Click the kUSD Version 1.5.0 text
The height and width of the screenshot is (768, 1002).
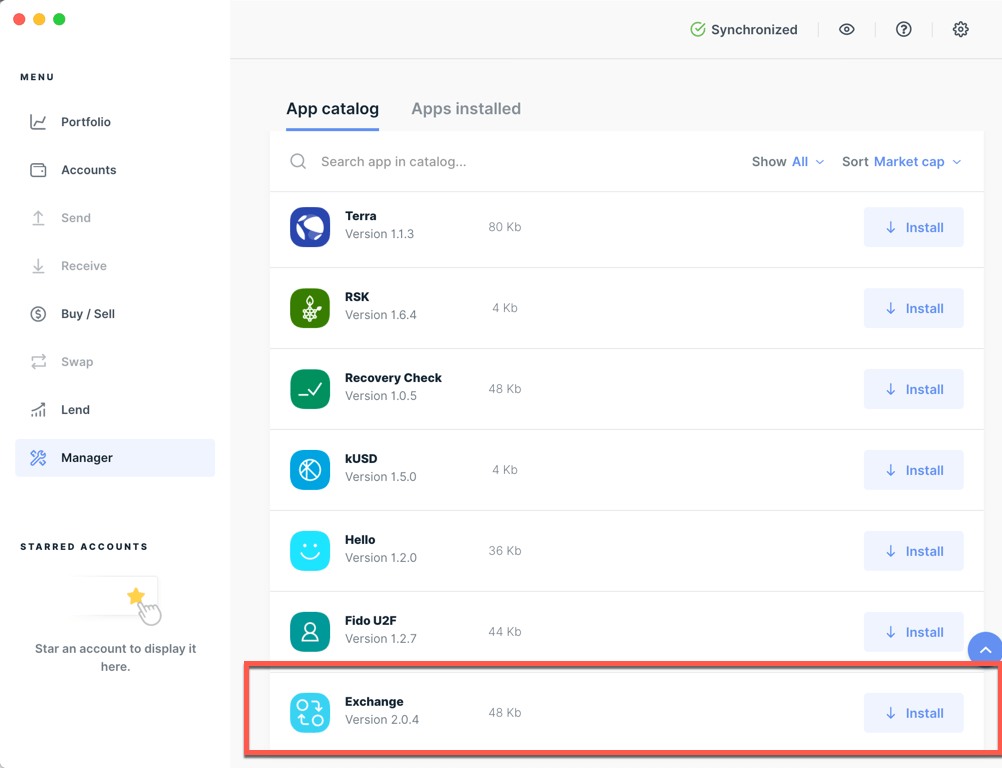click(x=381, y=477)
